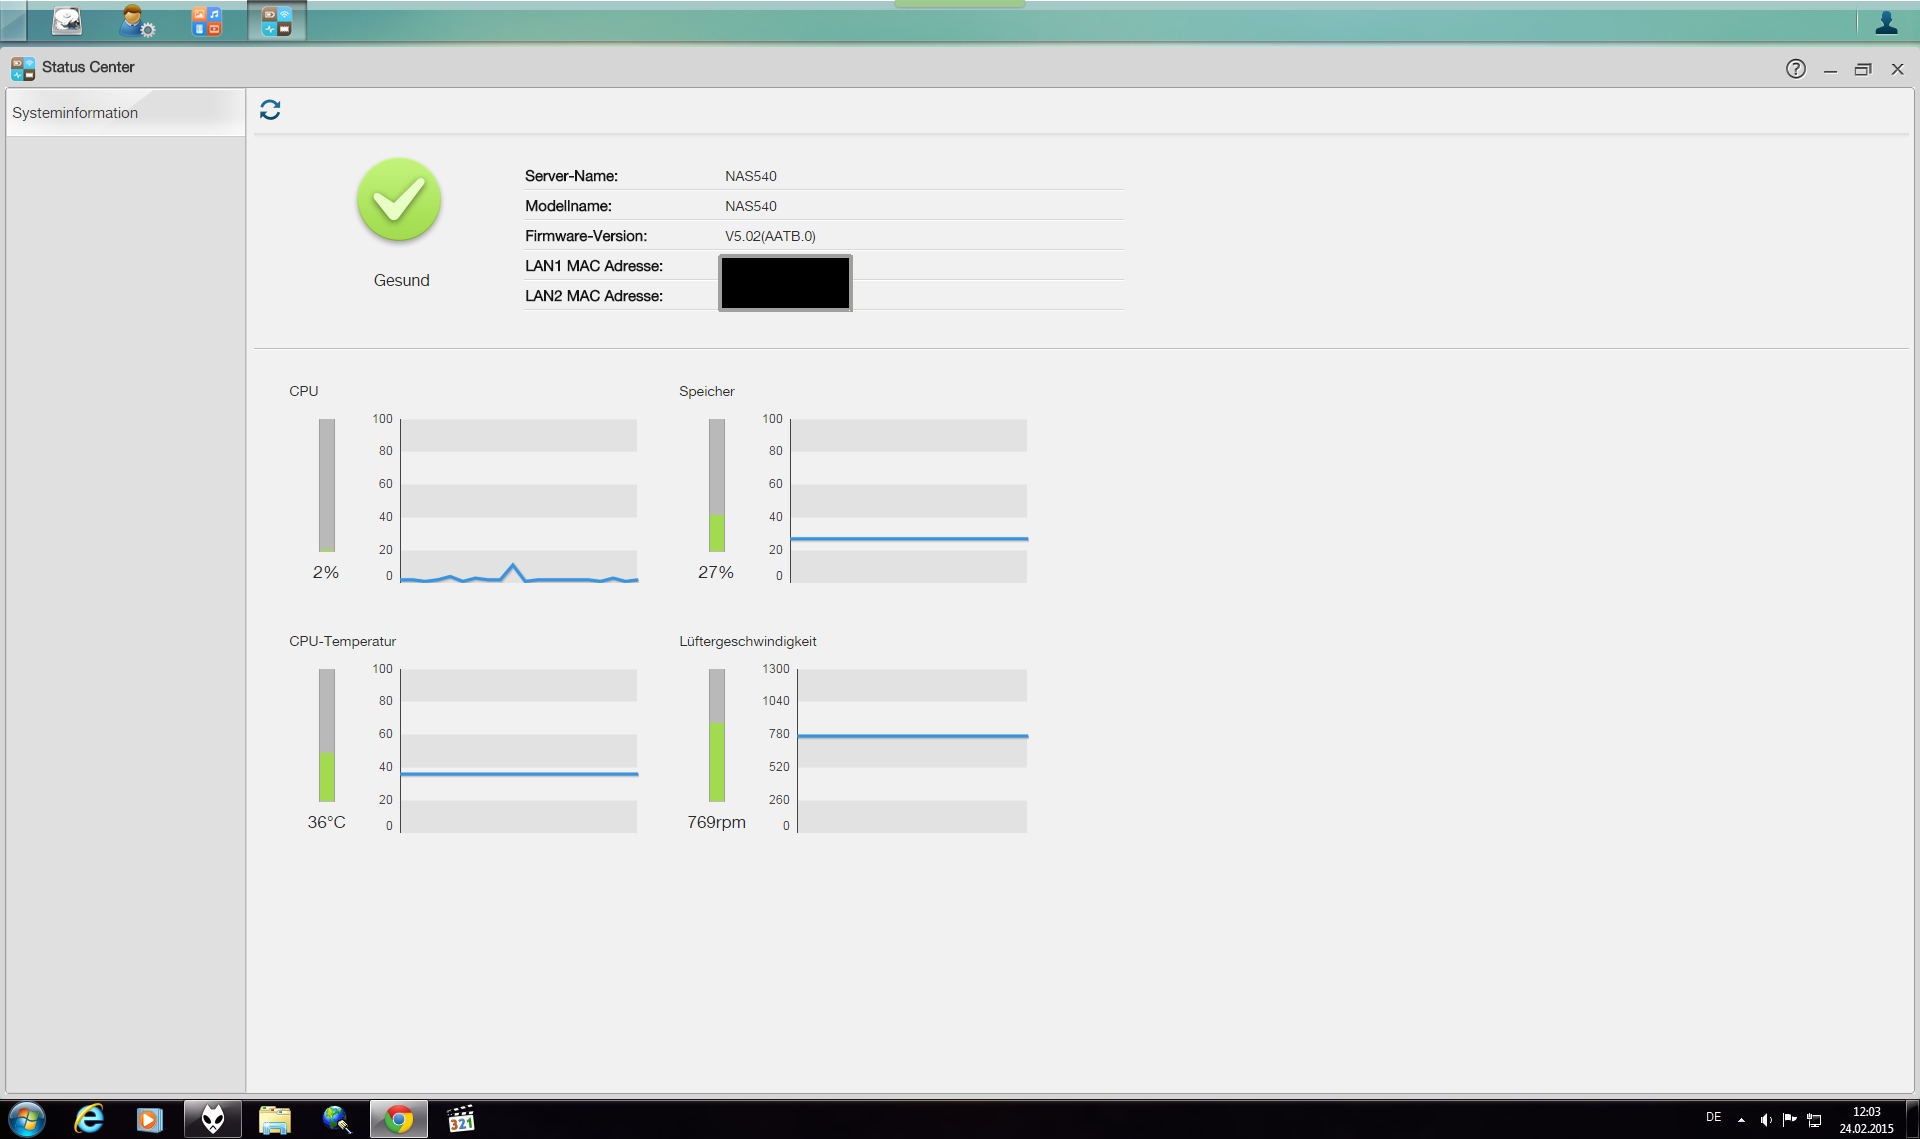Viewport: 1920px width, 1139px height.
Task: Open the volume speaker tray icon
Action: click(1765, 1119)
